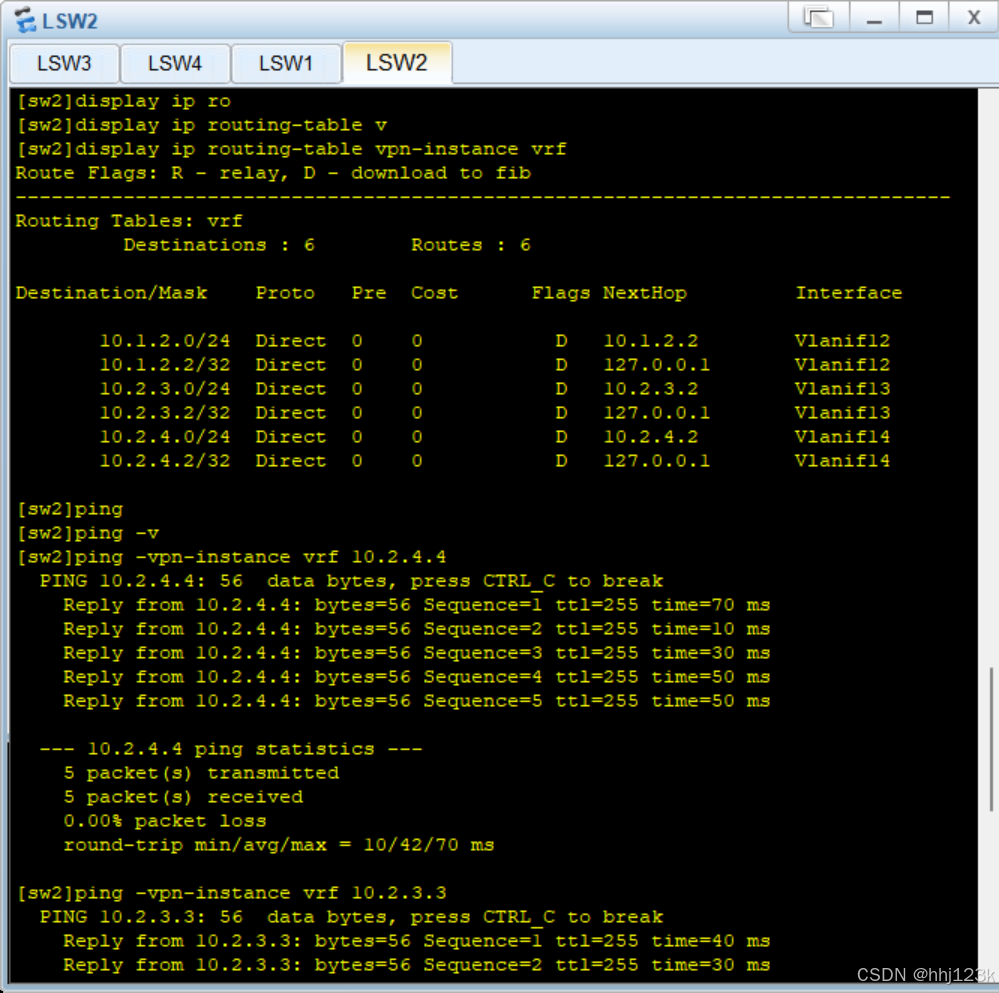The height and width of the screenshot is (993, 999).
Task: Click the 'PING 10.2.3.3: 56 data bytes' line
Action: point(351,917)
